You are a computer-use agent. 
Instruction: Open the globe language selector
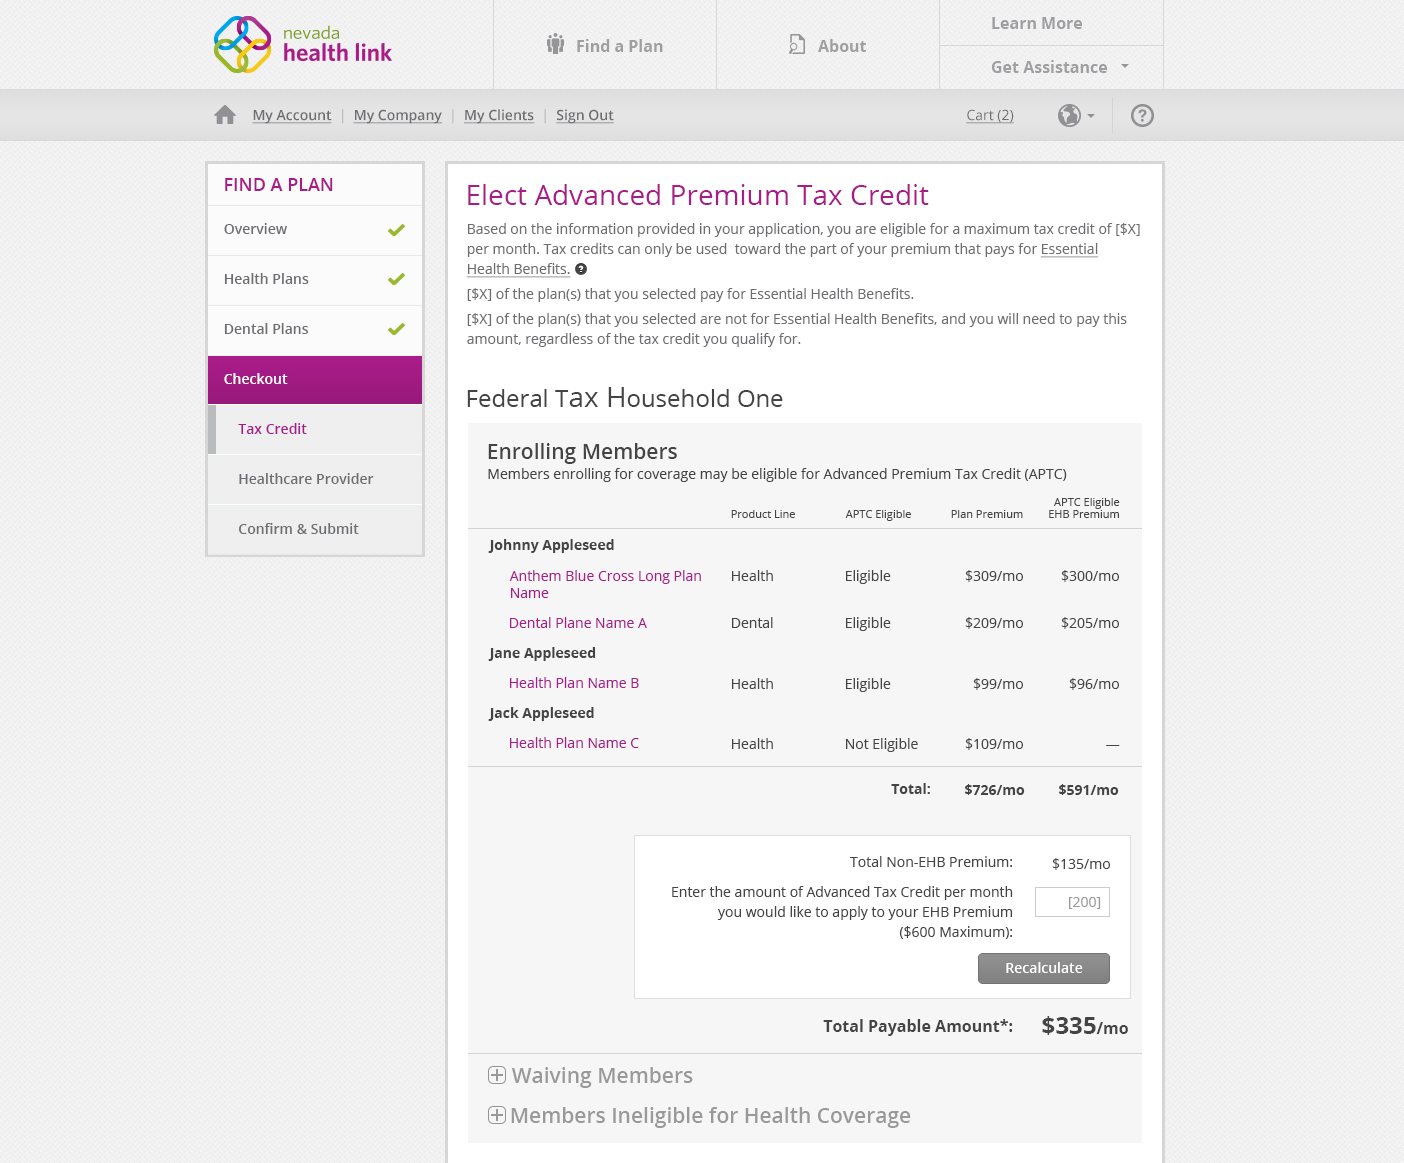pos(1076,115)
